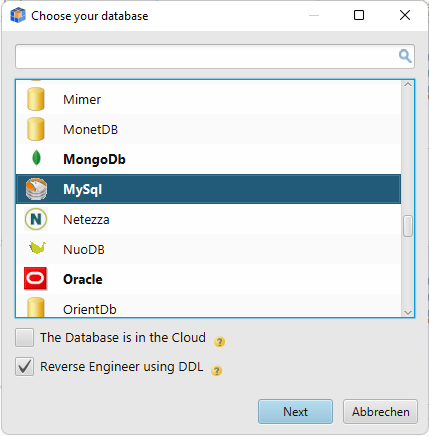Click the Abbrechen button
The image size is (429, 436).
point(380,412)
